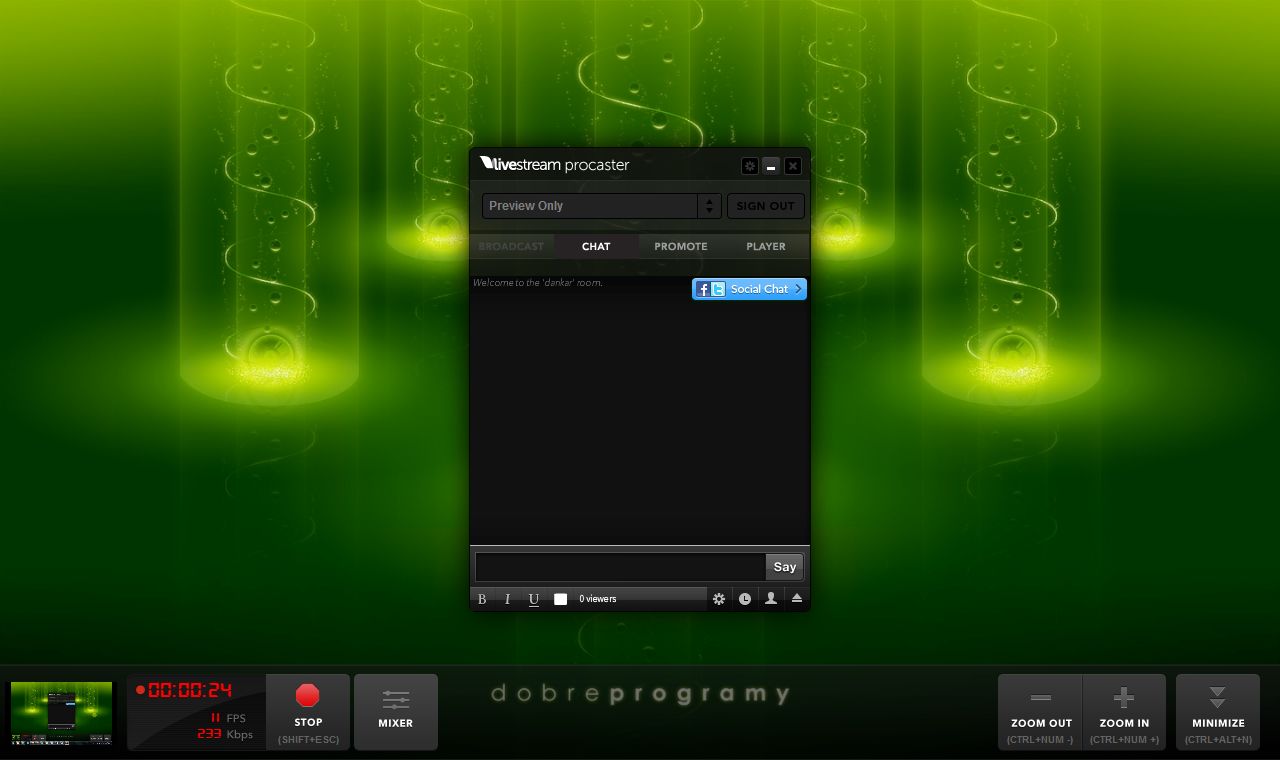Viewport: 1280px width, 760px height.
Task: Click the 0 viewers count label
Action: (x=598, y=599)
